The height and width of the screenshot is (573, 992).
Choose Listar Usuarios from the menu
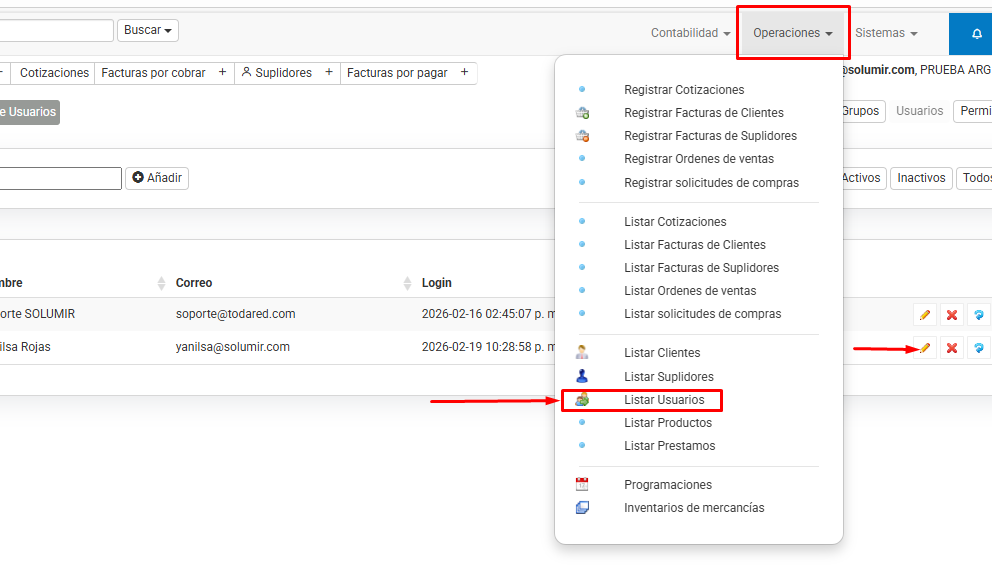point(664,400)
